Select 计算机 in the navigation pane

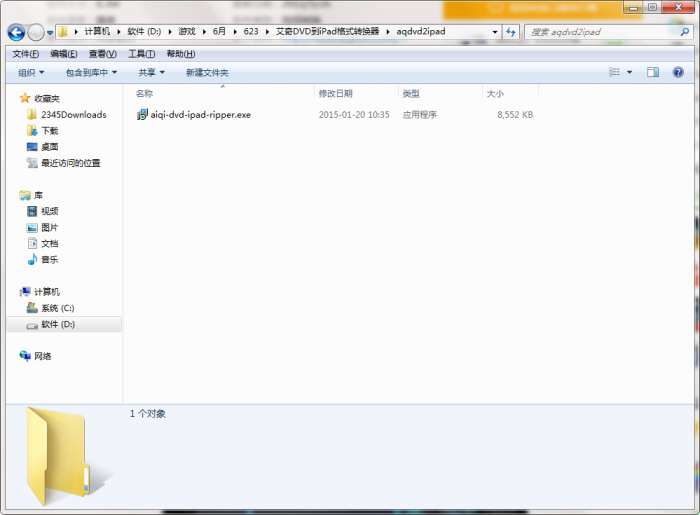tap(47, 292)
